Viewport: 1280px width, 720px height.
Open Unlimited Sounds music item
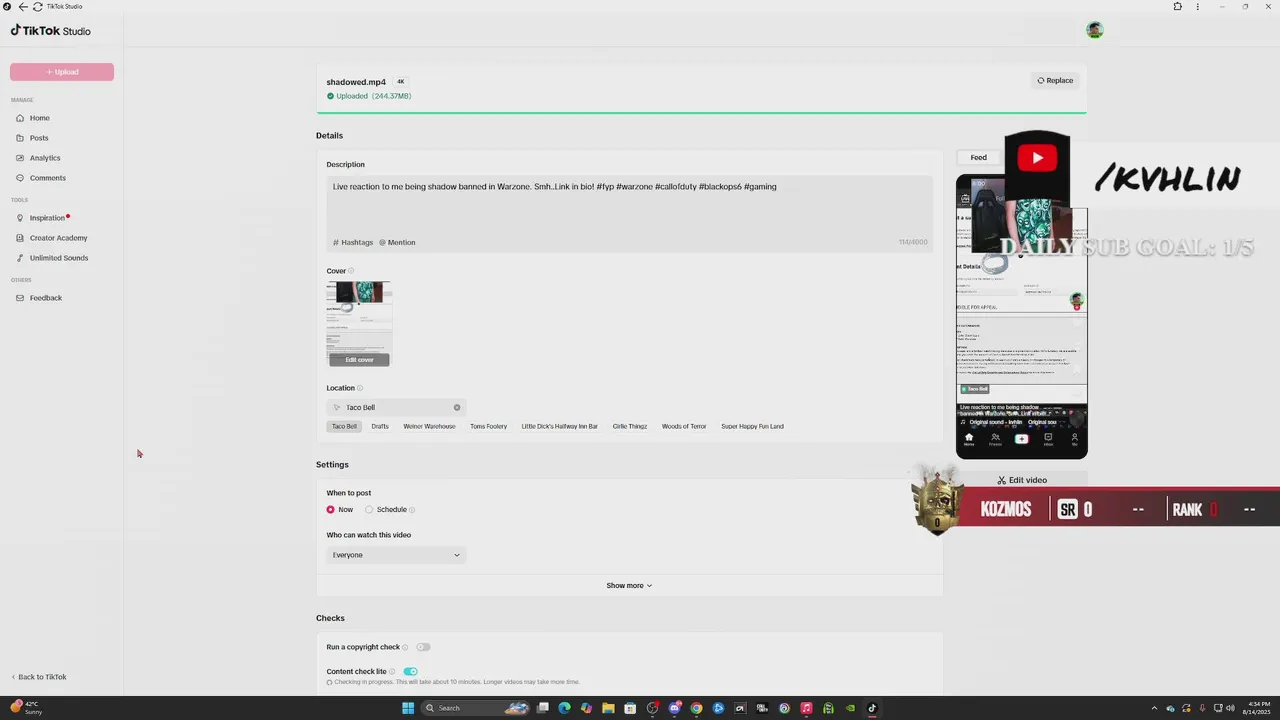click(52, 258)
